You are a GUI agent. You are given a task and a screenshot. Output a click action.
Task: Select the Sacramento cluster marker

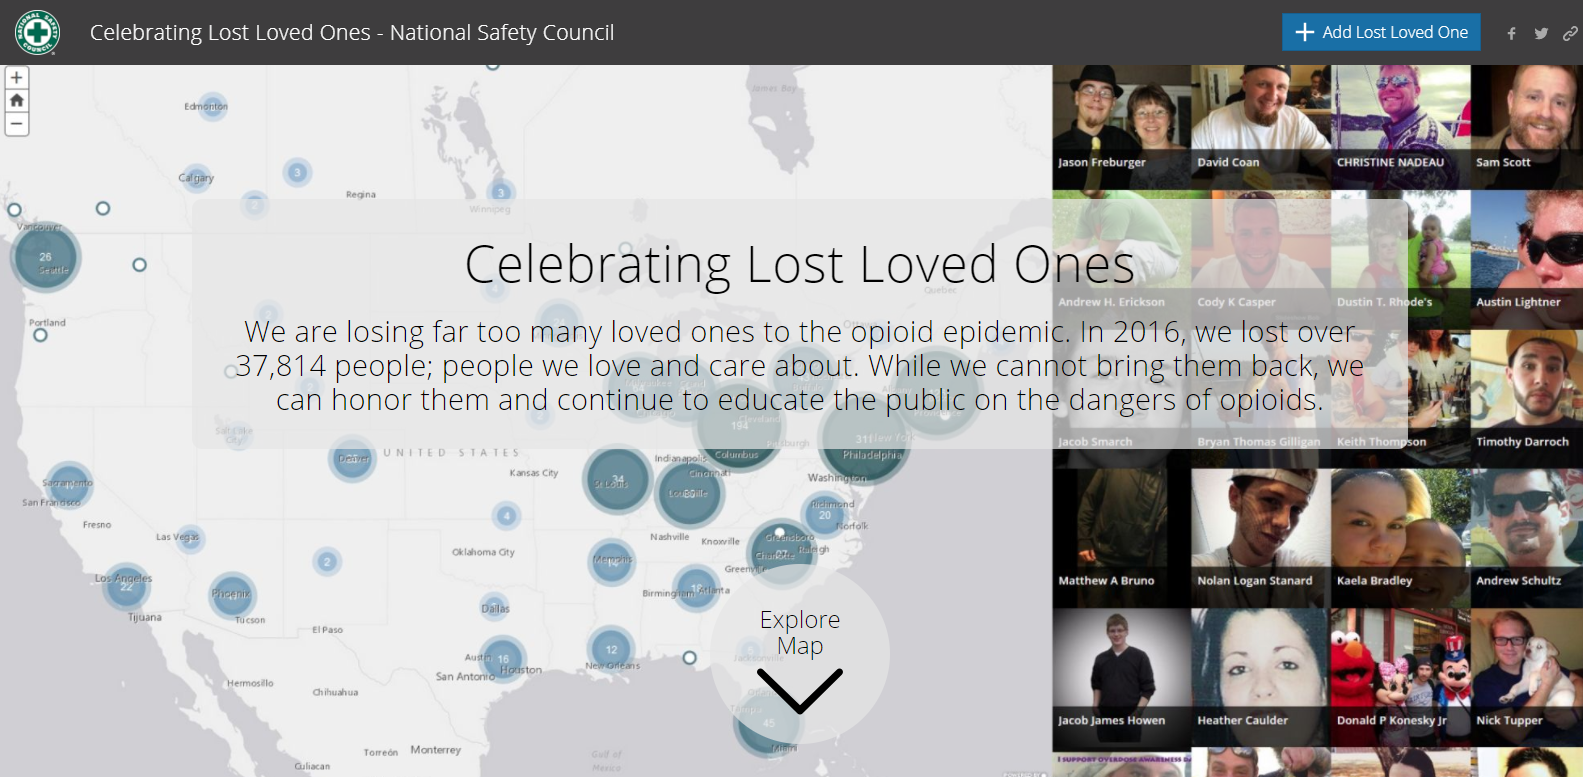[x=69, y=484]
